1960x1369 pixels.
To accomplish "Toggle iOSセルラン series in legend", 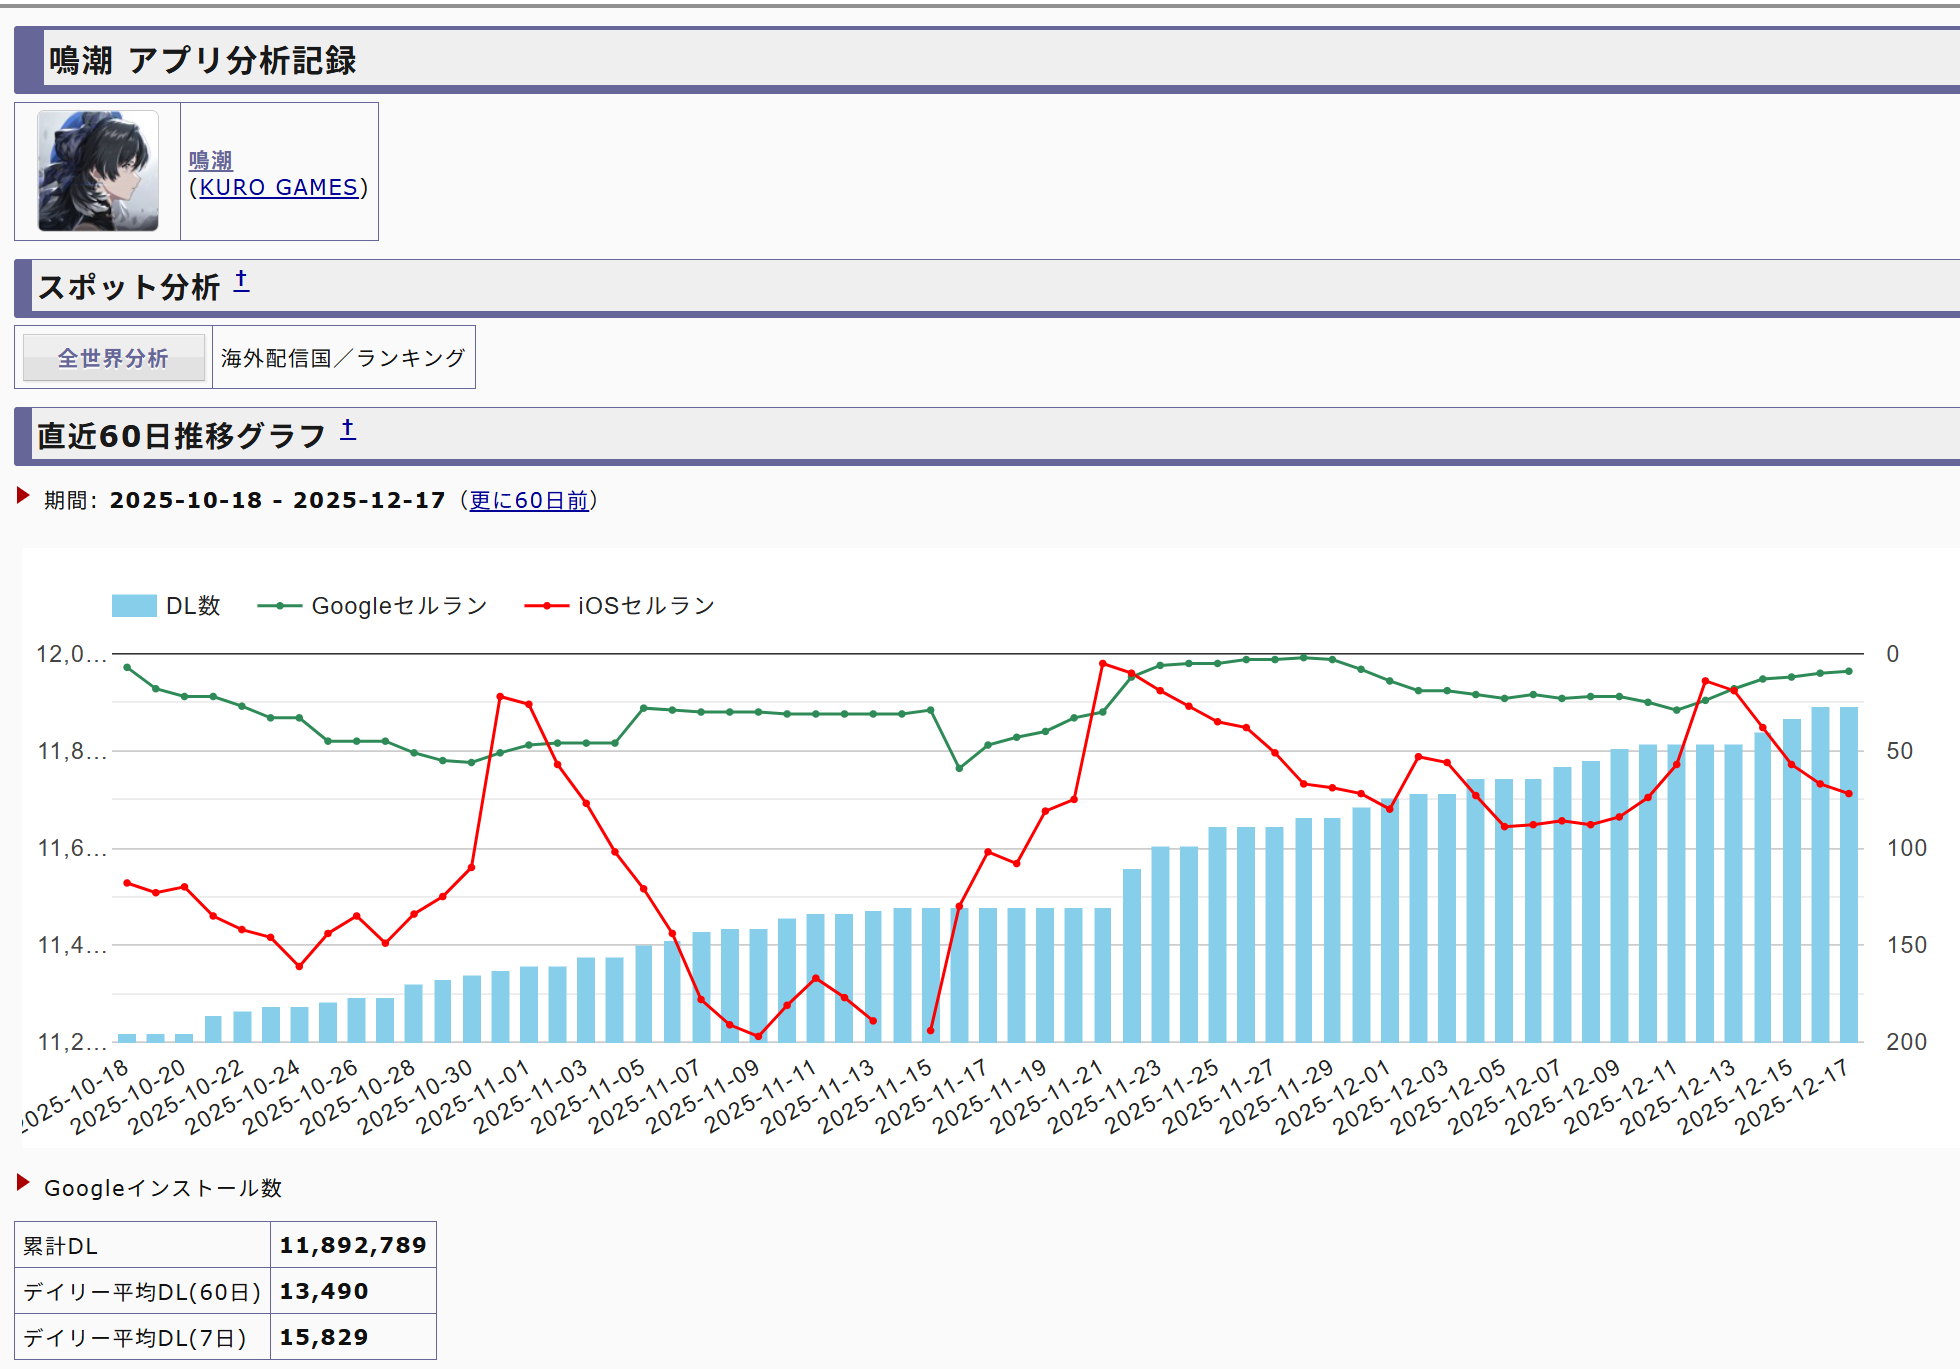I will point(646,606).
